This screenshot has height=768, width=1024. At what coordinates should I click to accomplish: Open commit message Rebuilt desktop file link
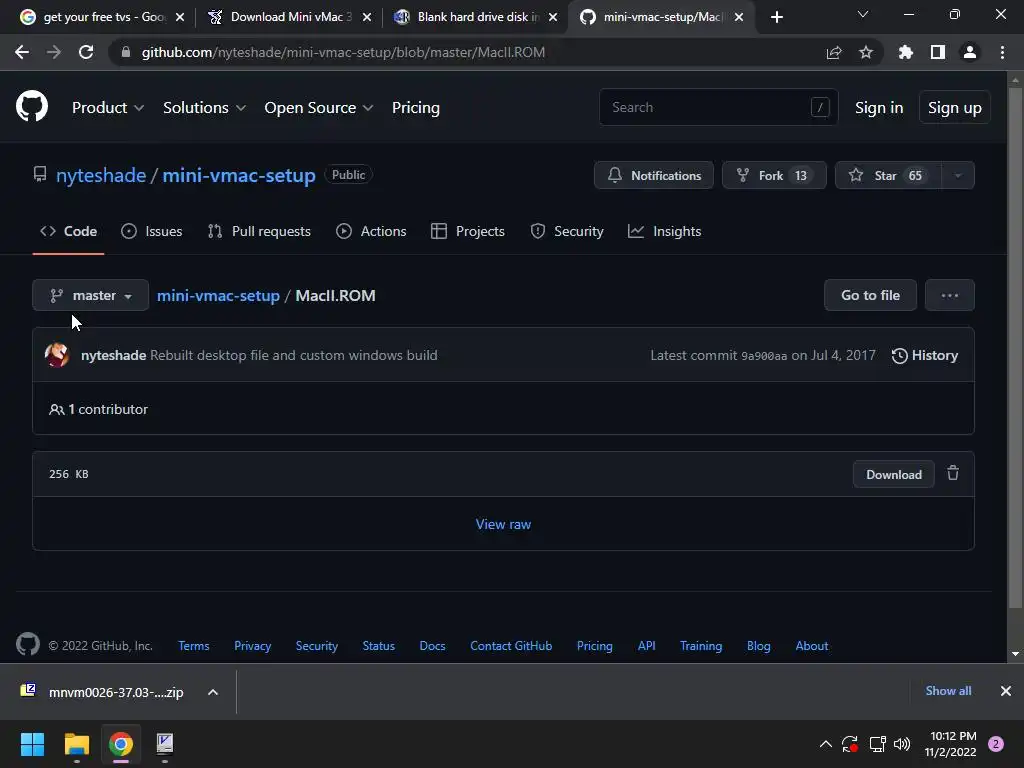293,355
